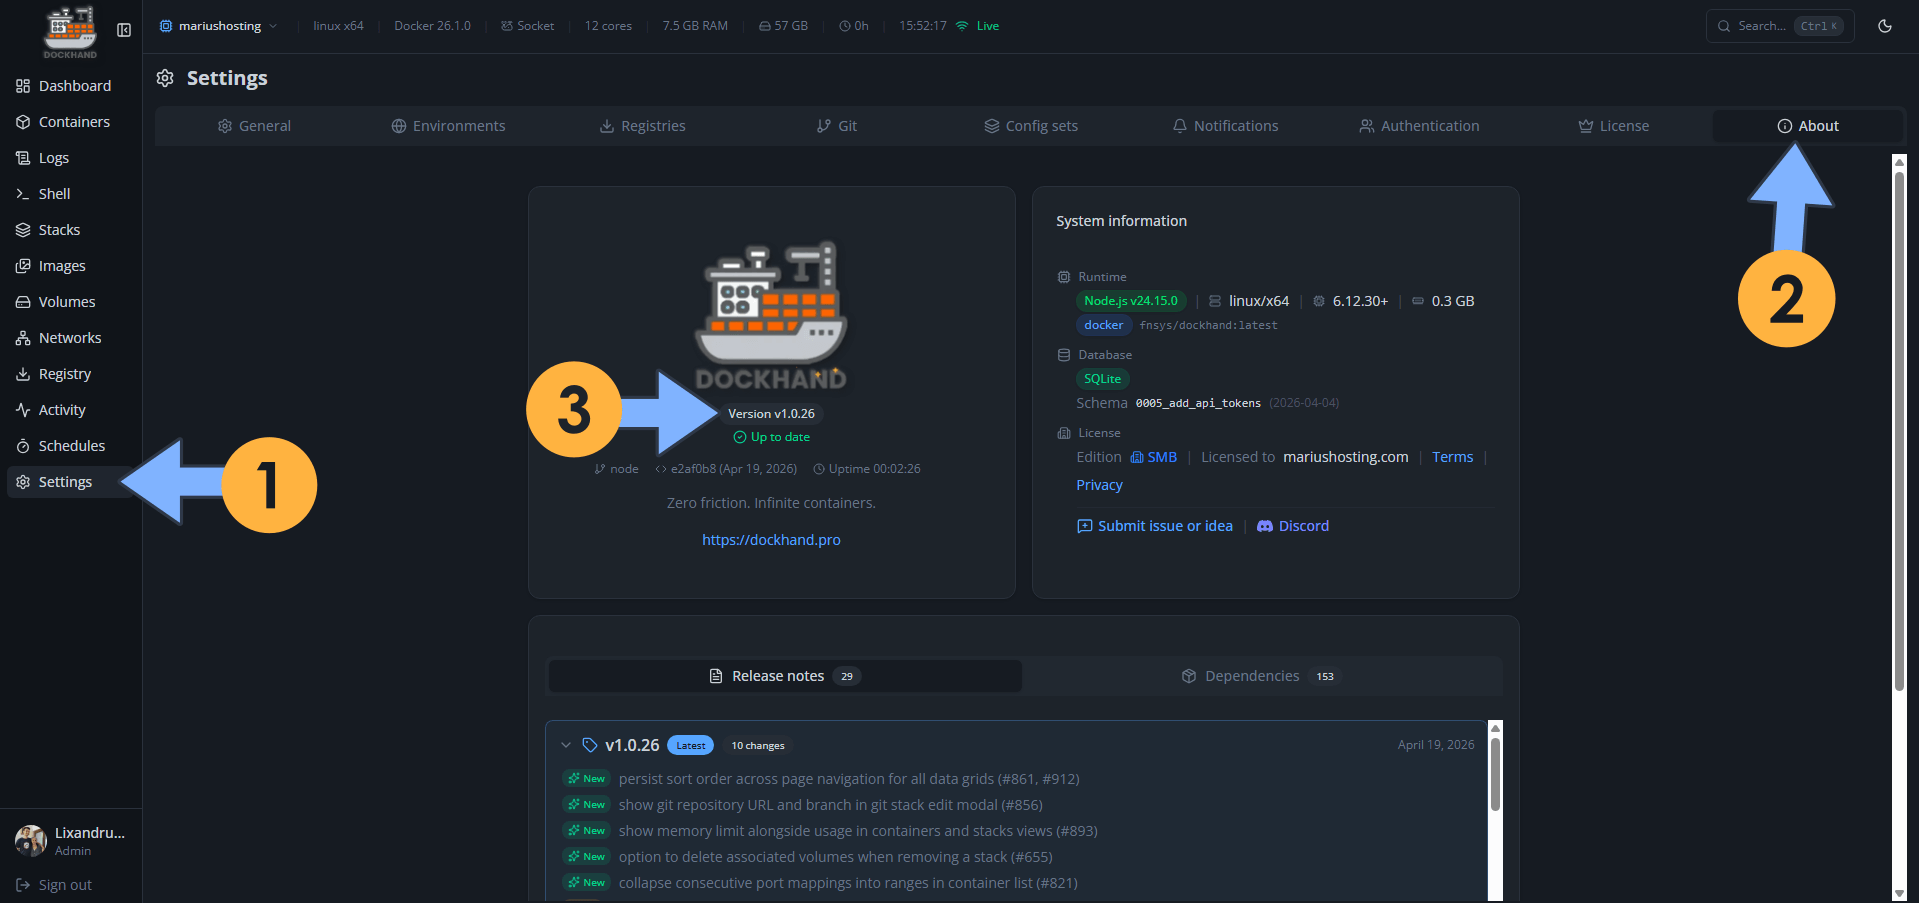Check the Activity log
The image size is (1919, 903).
[x=61, y=409]
